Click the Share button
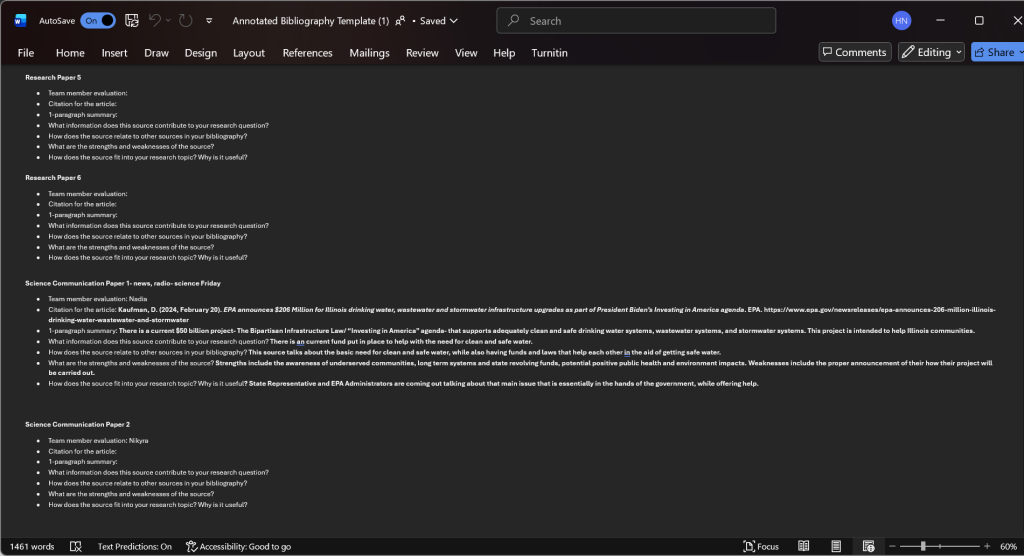1024x556 pixels. coord(996,52)
